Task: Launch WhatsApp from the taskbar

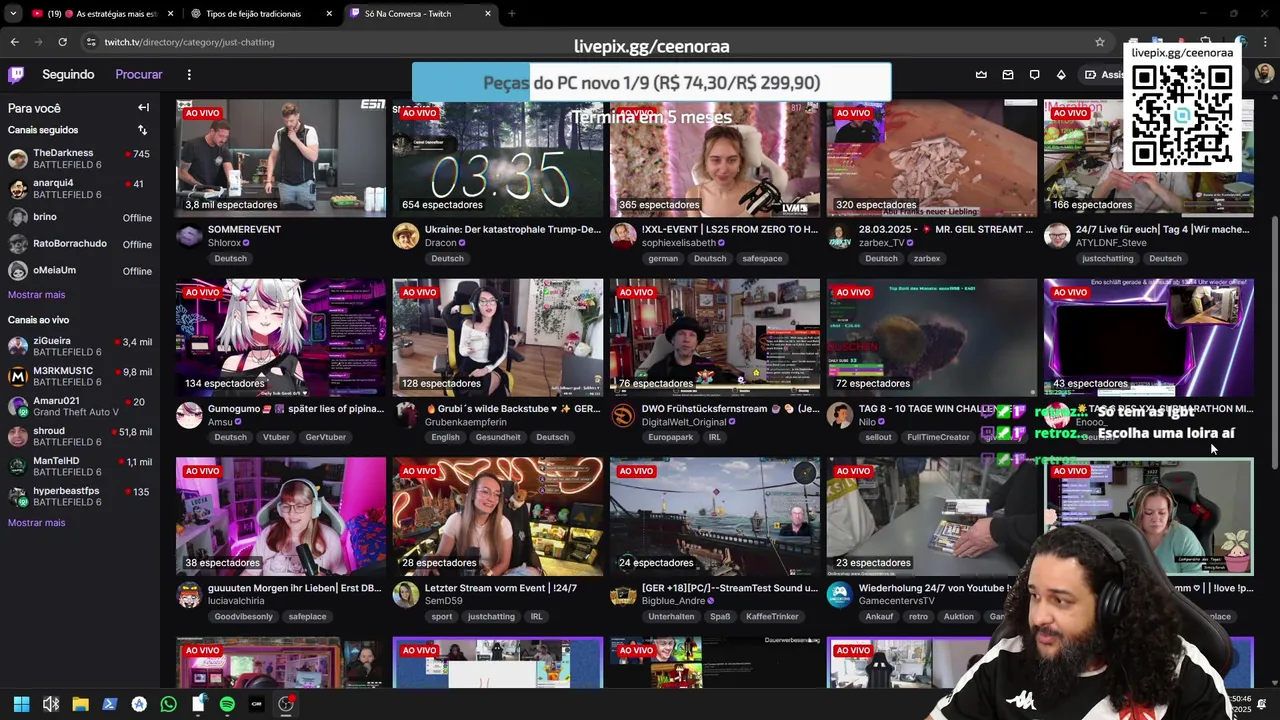Action: [x=168, y=704]
